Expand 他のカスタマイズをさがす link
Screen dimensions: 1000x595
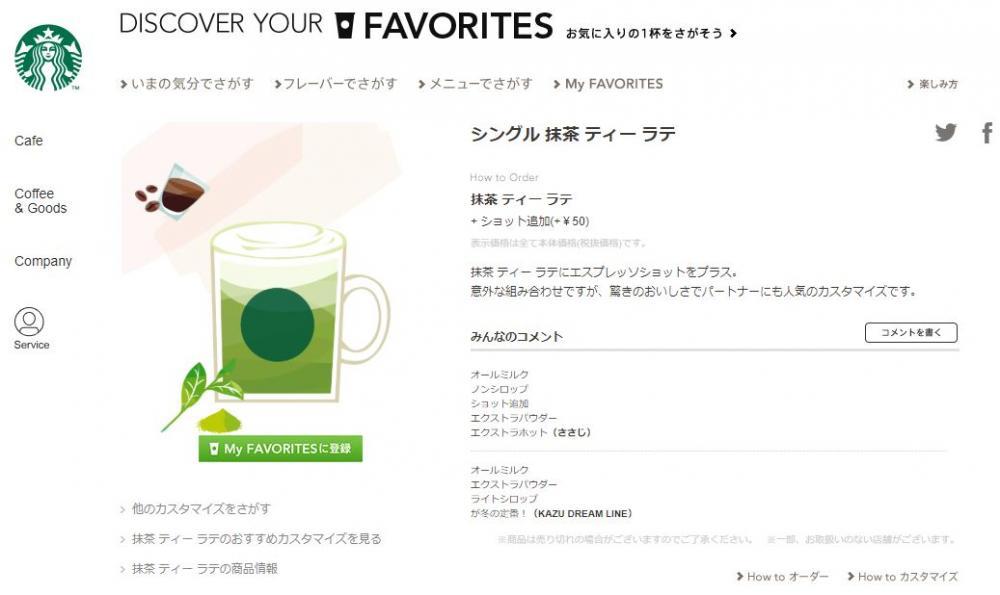pyautogui.click(x=196, y=509)
